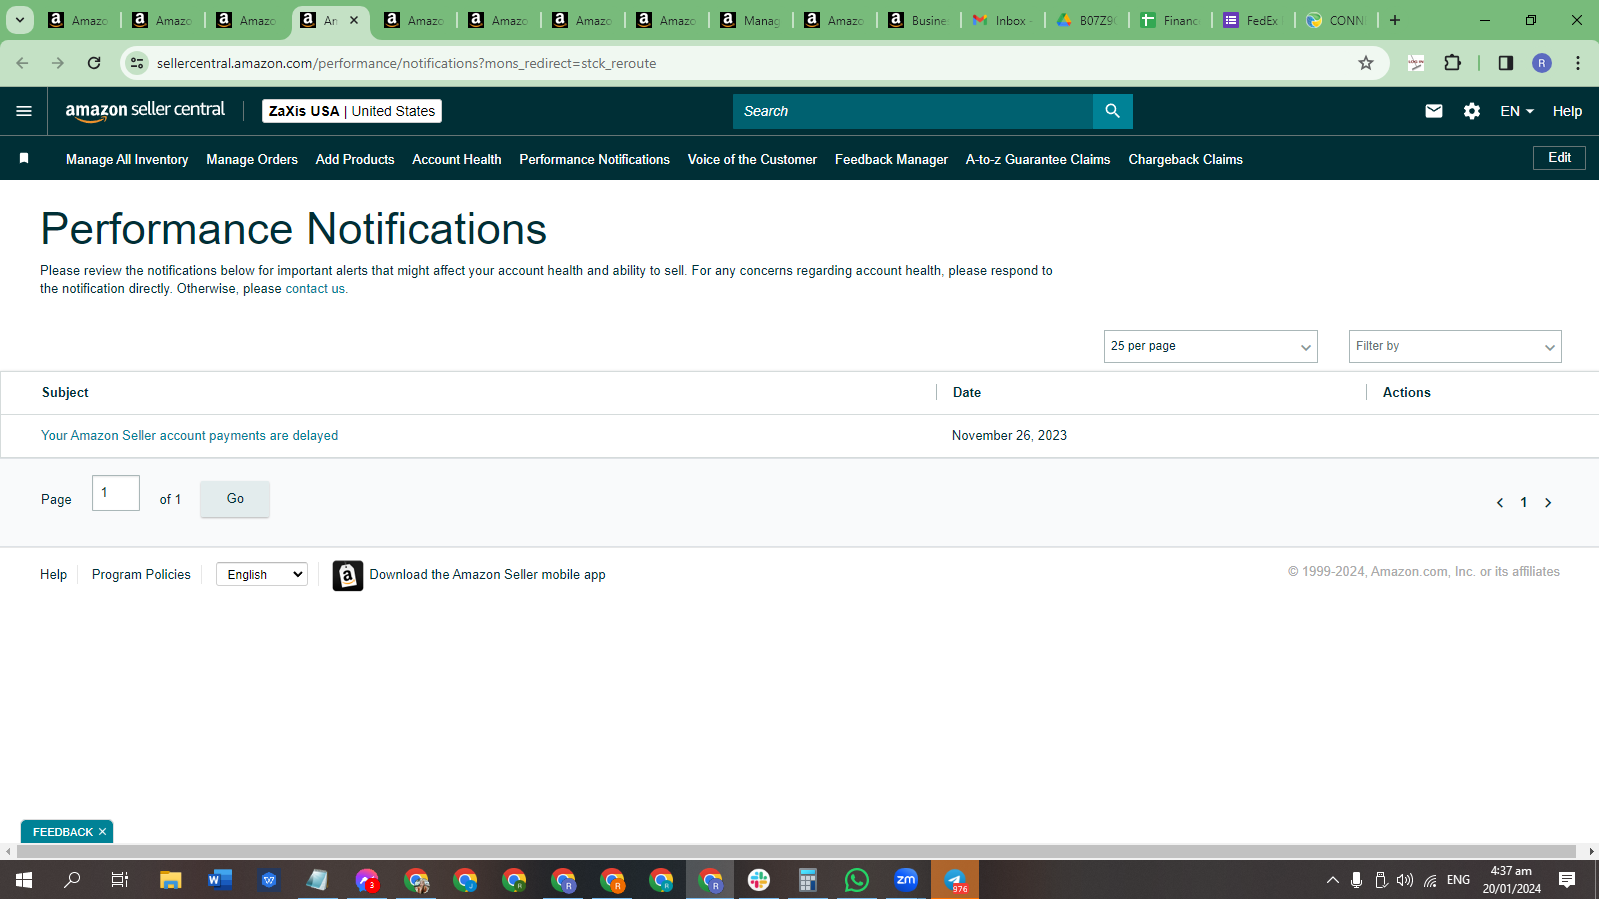Reload the current page
This screenshot has height=899, width=1599.
click(x=94, y=63)
